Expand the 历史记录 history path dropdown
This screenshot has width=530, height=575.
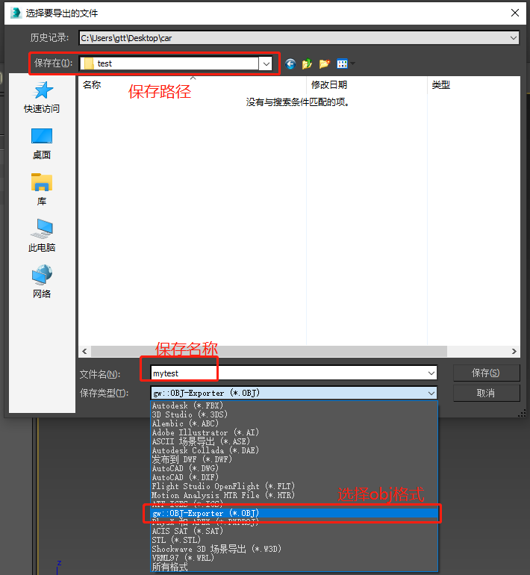point(513,38)
